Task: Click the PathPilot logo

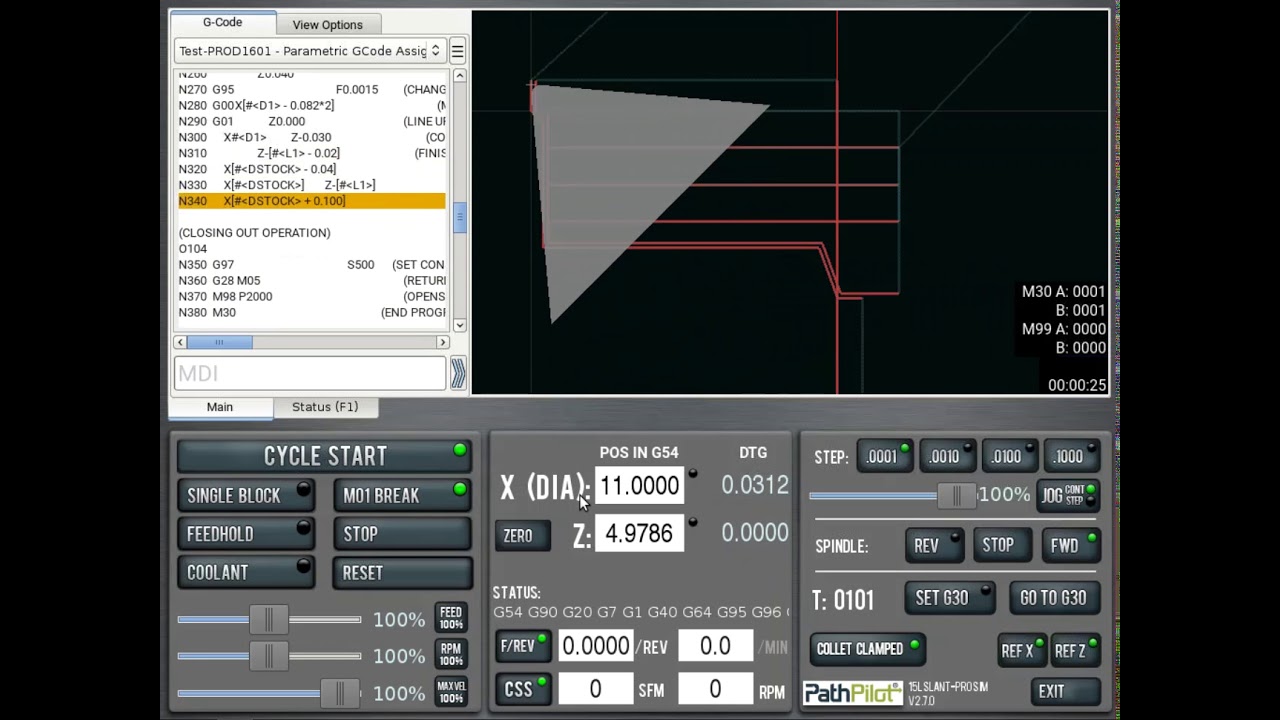Action: [x=852, y=693]
